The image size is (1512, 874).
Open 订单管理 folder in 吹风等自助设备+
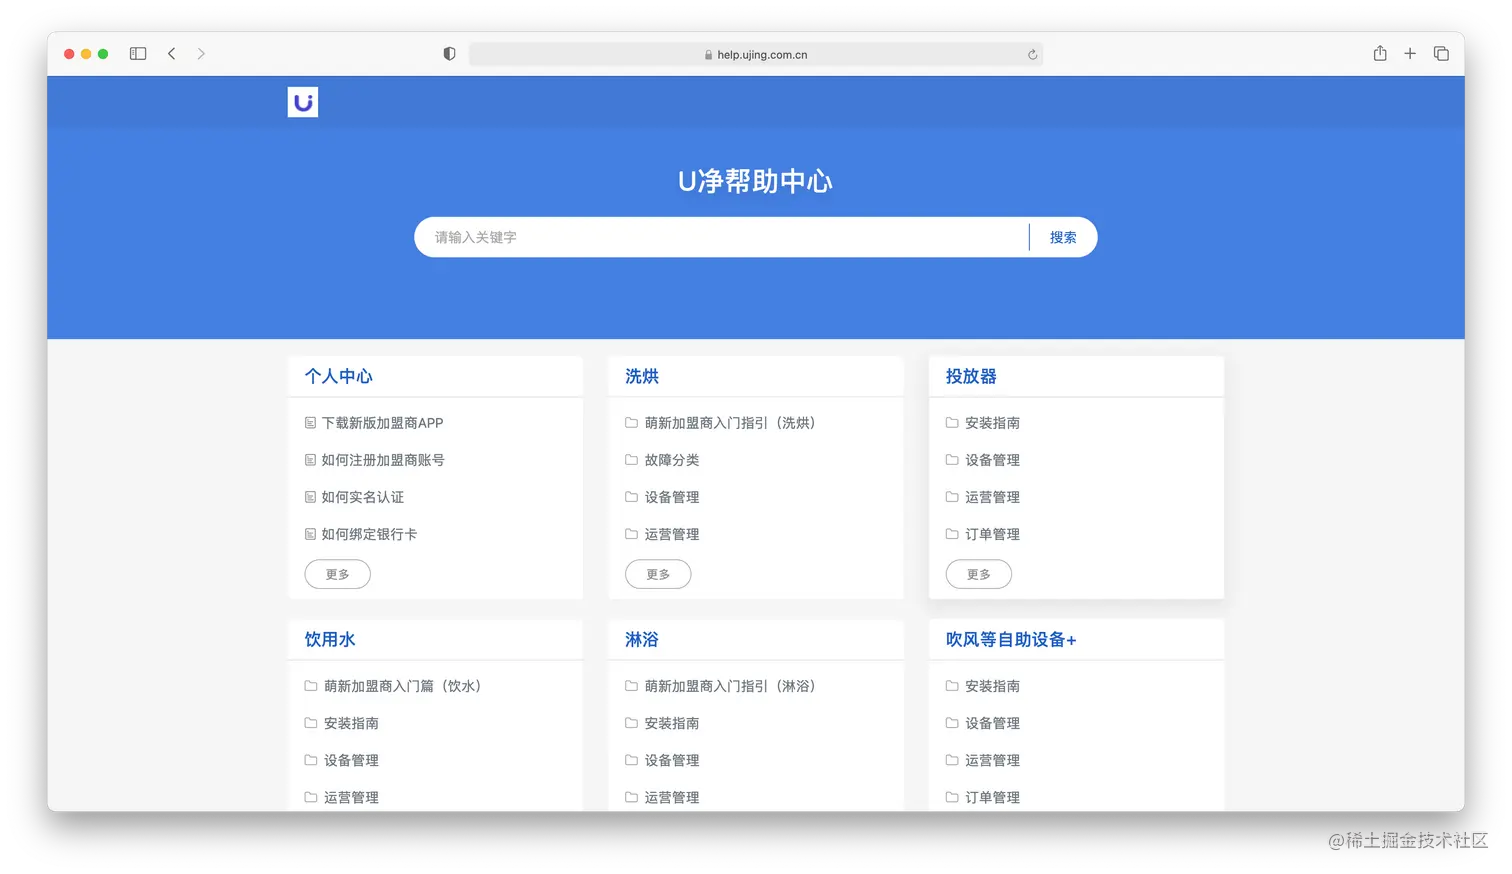tap(993, 797)
